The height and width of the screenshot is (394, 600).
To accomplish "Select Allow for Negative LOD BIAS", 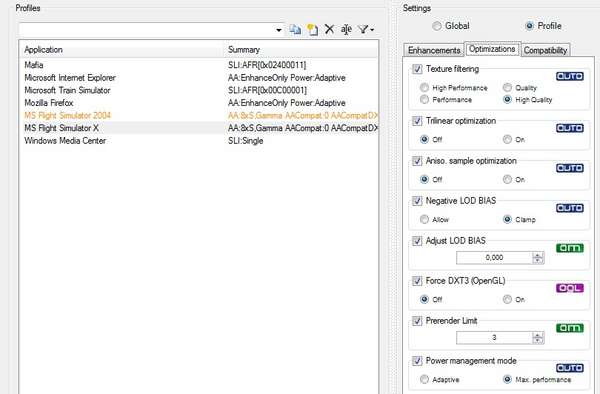I will (x=424, y=219).
